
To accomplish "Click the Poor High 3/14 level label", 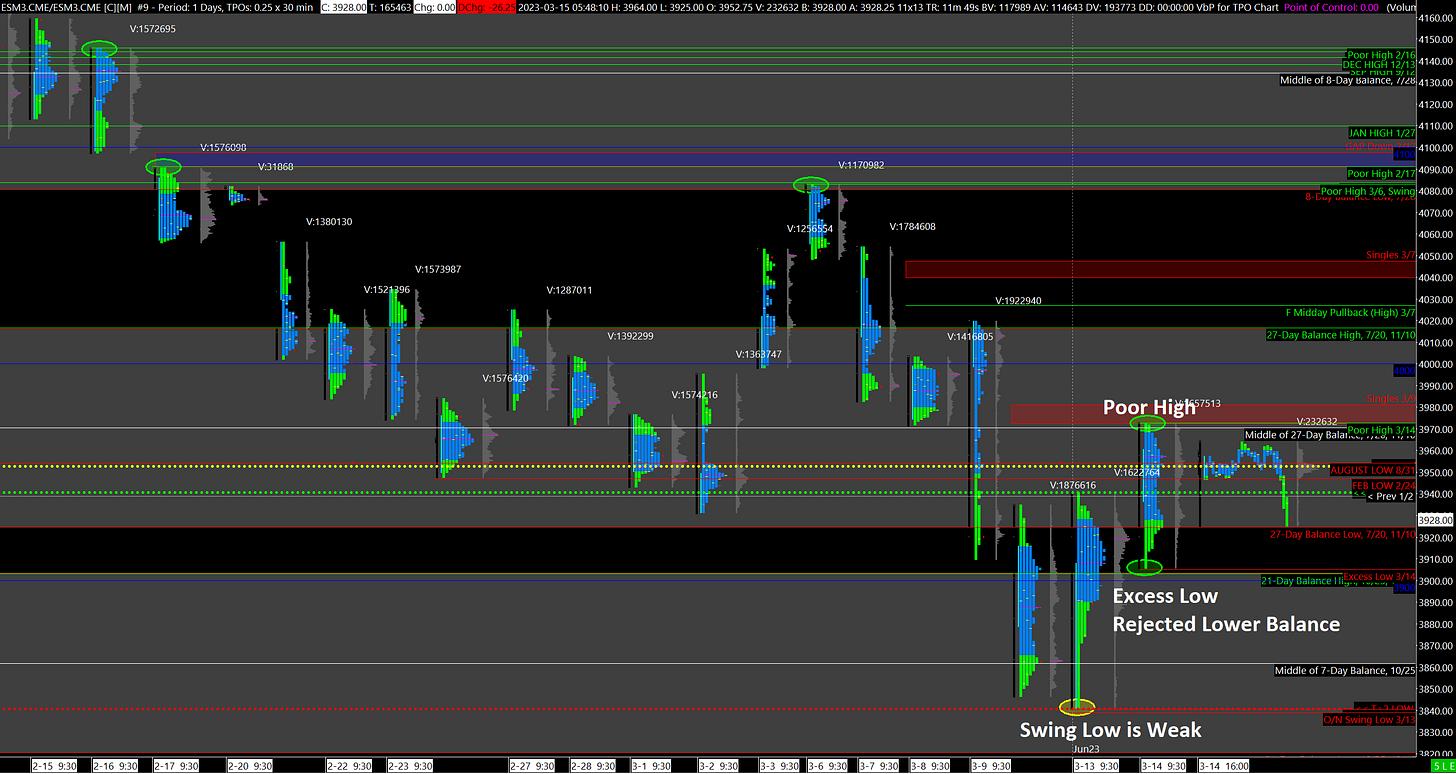I will click(x=1381, y=430).
